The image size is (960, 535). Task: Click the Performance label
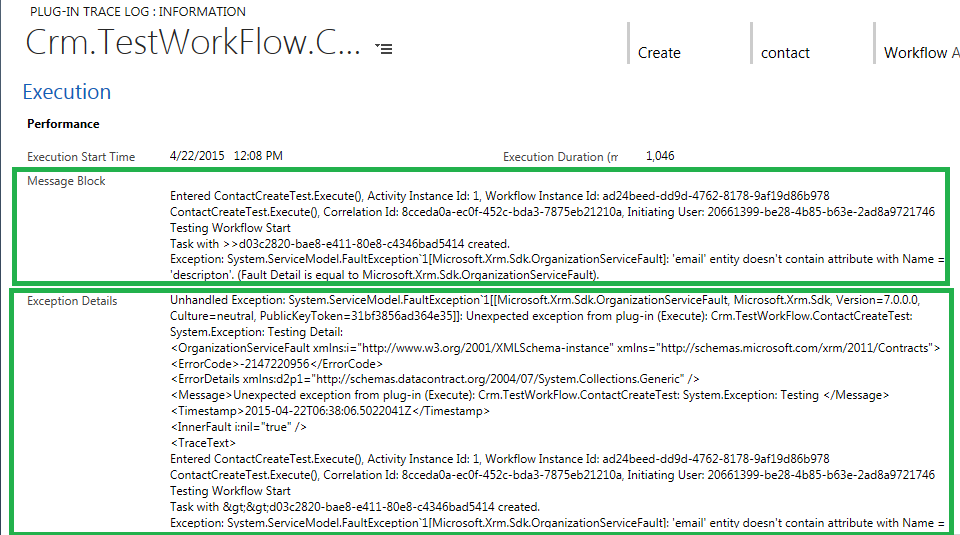click(x=63, y=124)
